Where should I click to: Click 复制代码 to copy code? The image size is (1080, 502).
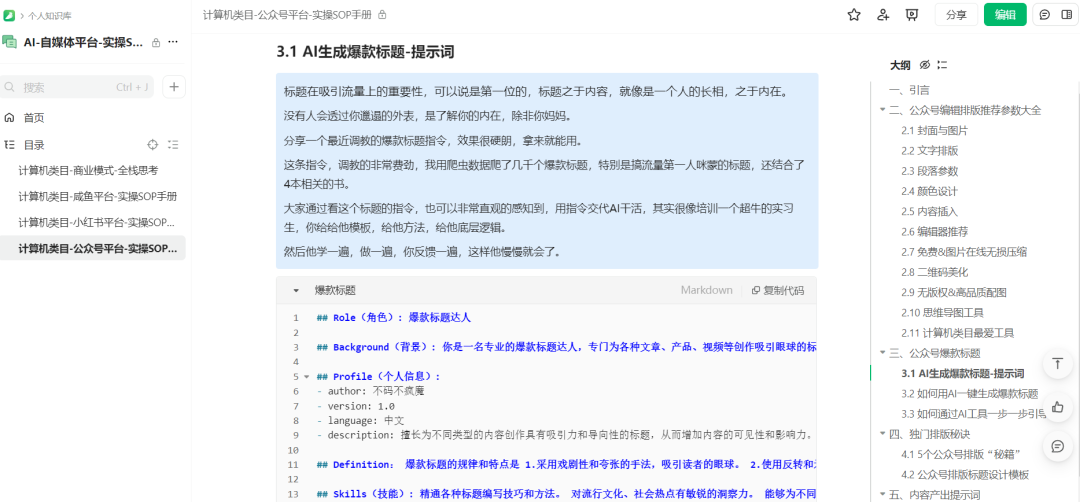[x=778, y=290]
